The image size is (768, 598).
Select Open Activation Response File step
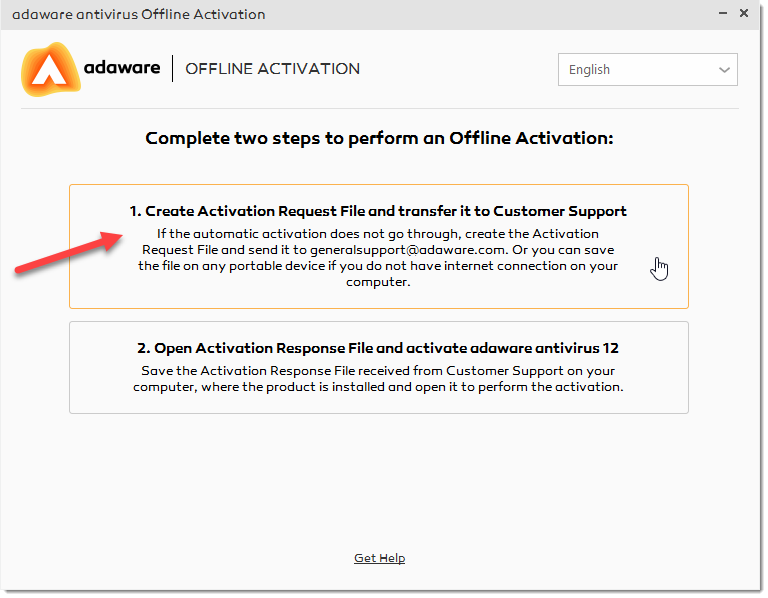click(x=379, y=367)
